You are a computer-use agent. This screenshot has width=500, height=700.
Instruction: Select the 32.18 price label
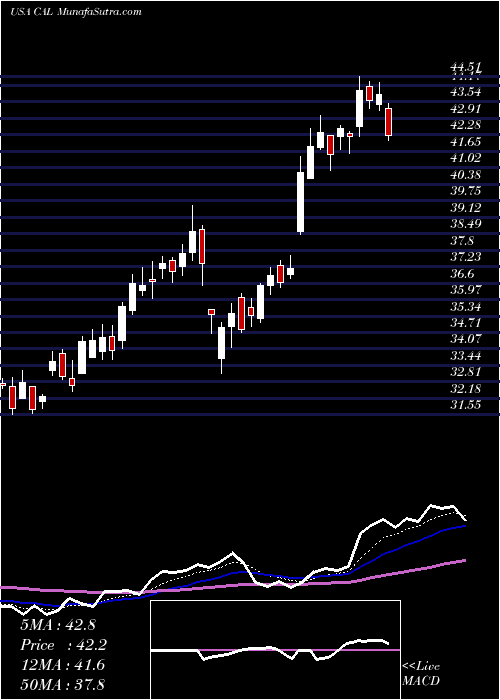click(467, 389)
